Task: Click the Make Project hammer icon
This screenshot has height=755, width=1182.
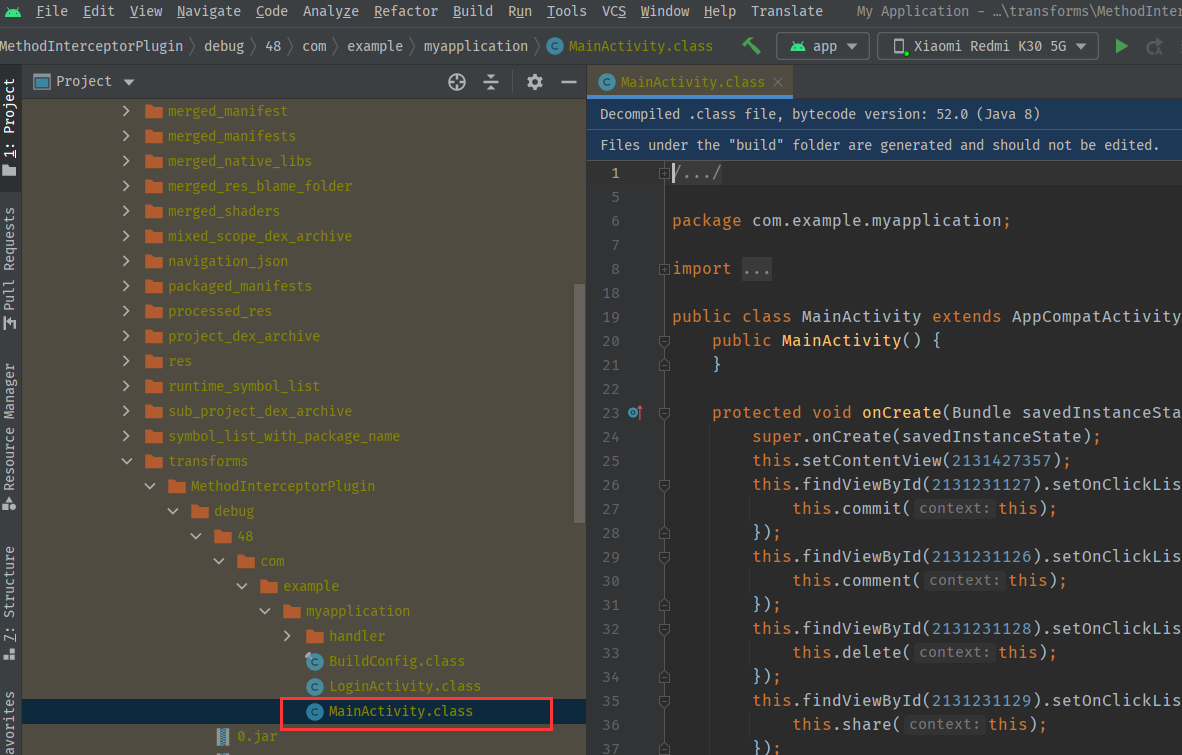Action: pos(752,46)
